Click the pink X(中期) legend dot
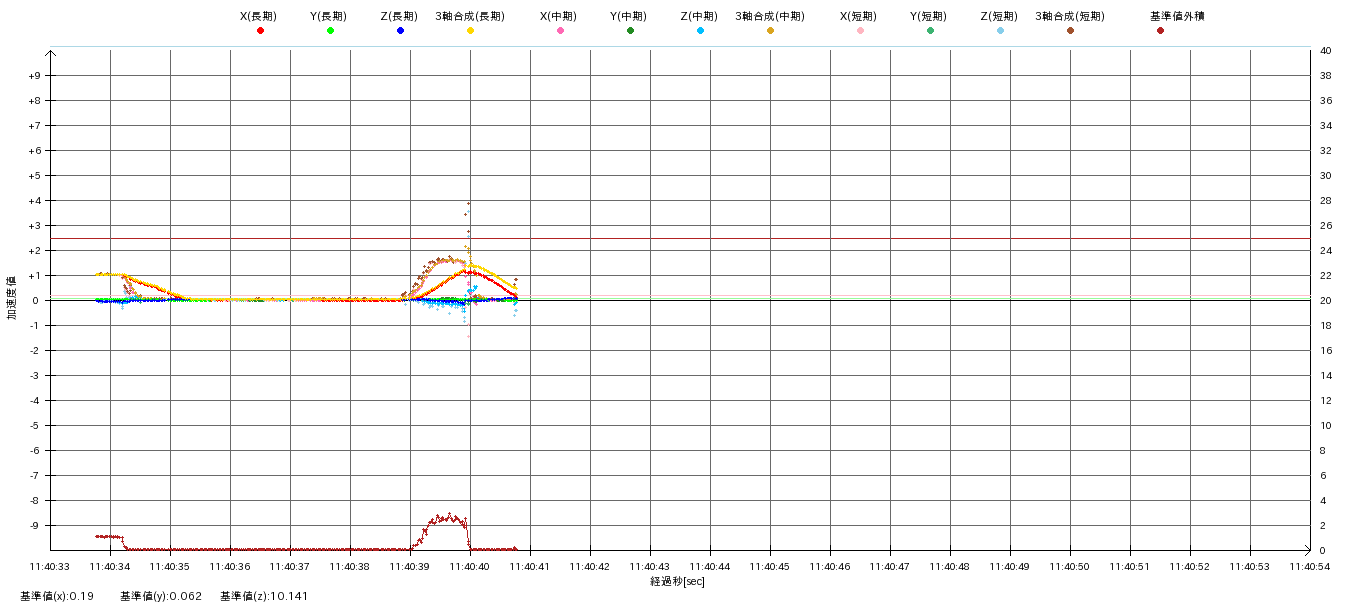1350x610 pixels. tap(560, 31)
